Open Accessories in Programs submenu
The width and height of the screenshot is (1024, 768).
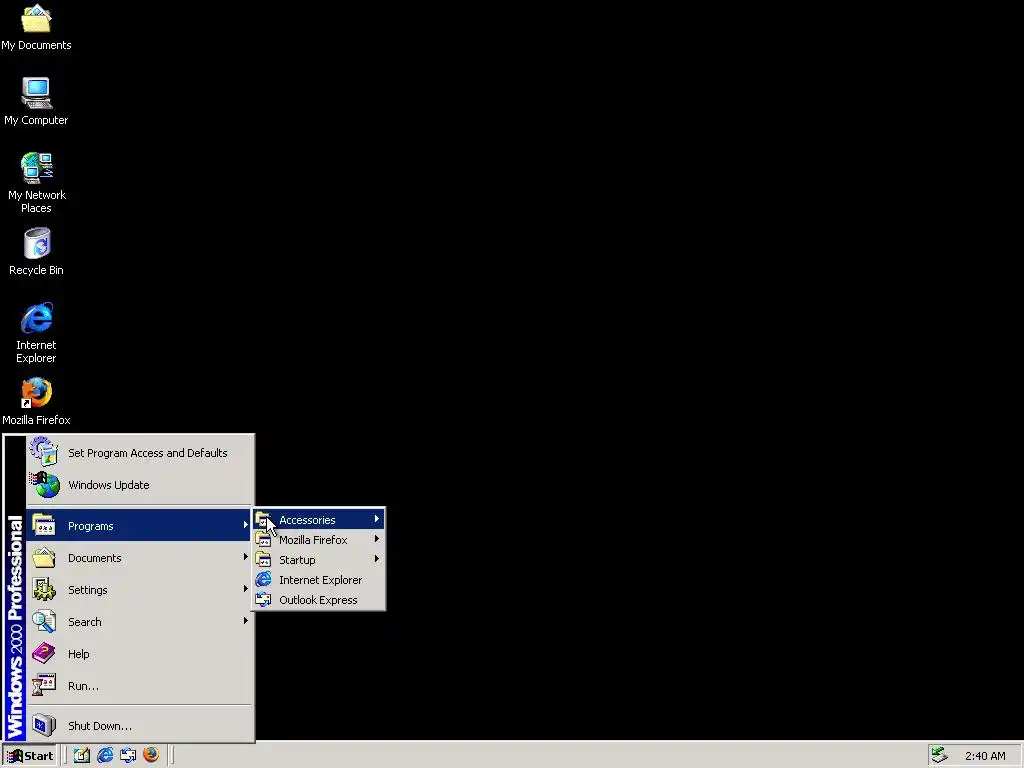(319, 520)
